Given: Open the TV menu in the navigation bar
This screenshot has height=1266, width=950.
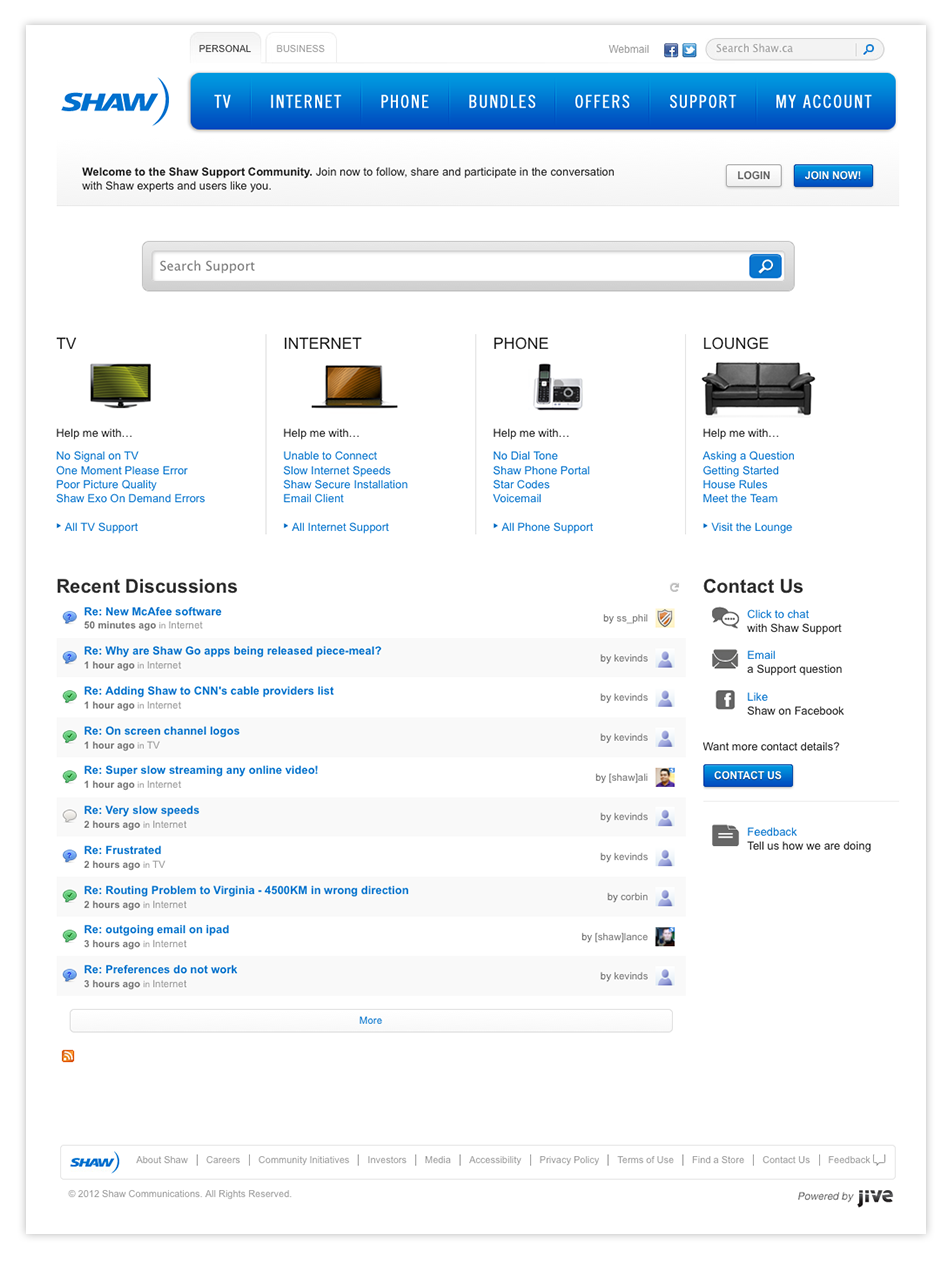Looking at the screenshot, I should pos(223,101).
